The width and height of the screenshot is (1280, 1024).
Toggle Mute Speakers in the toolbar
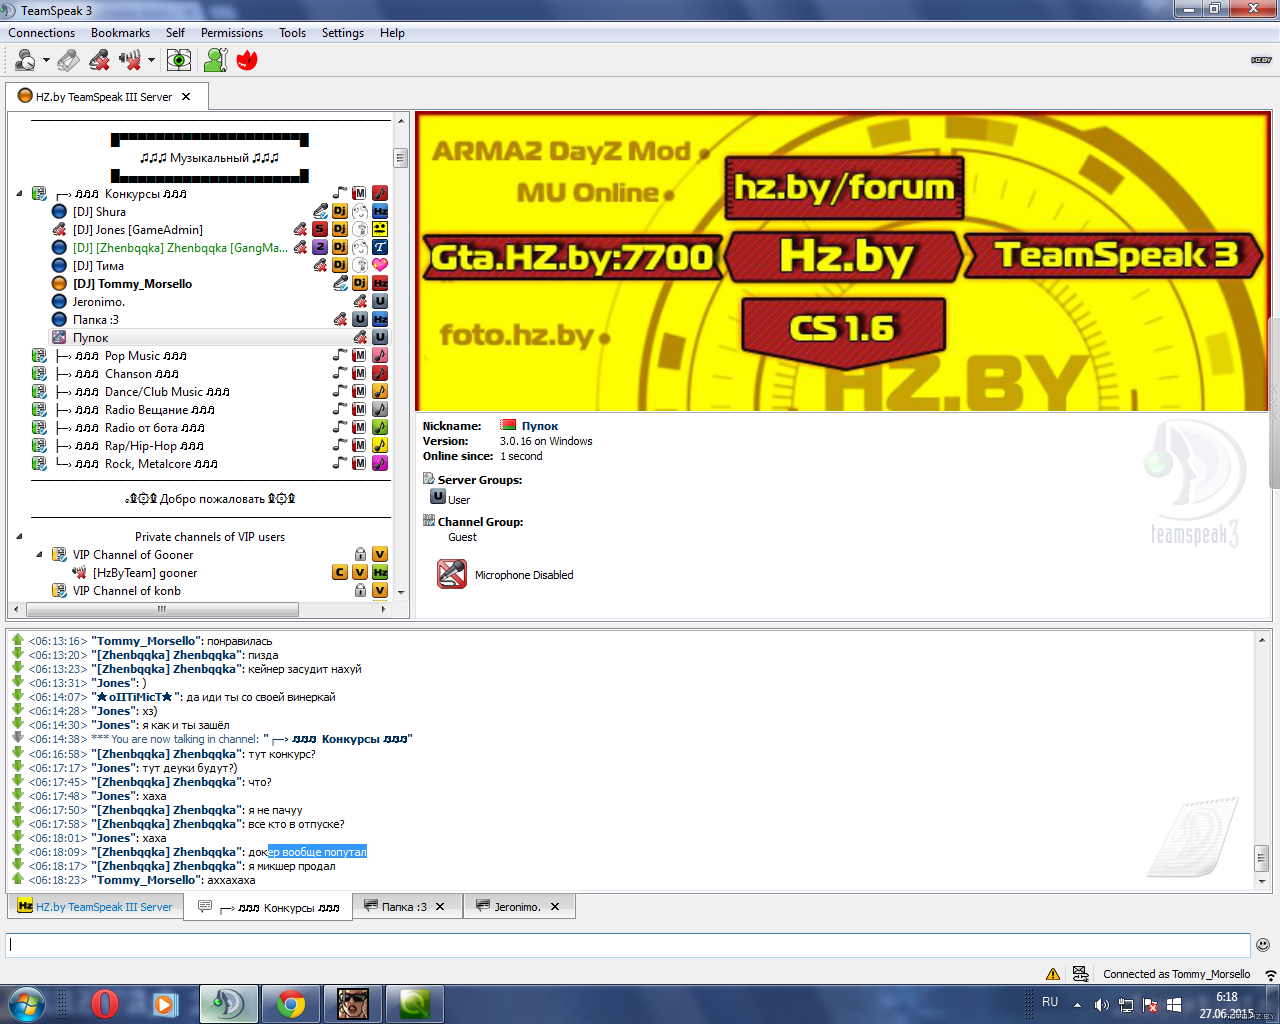130,61
